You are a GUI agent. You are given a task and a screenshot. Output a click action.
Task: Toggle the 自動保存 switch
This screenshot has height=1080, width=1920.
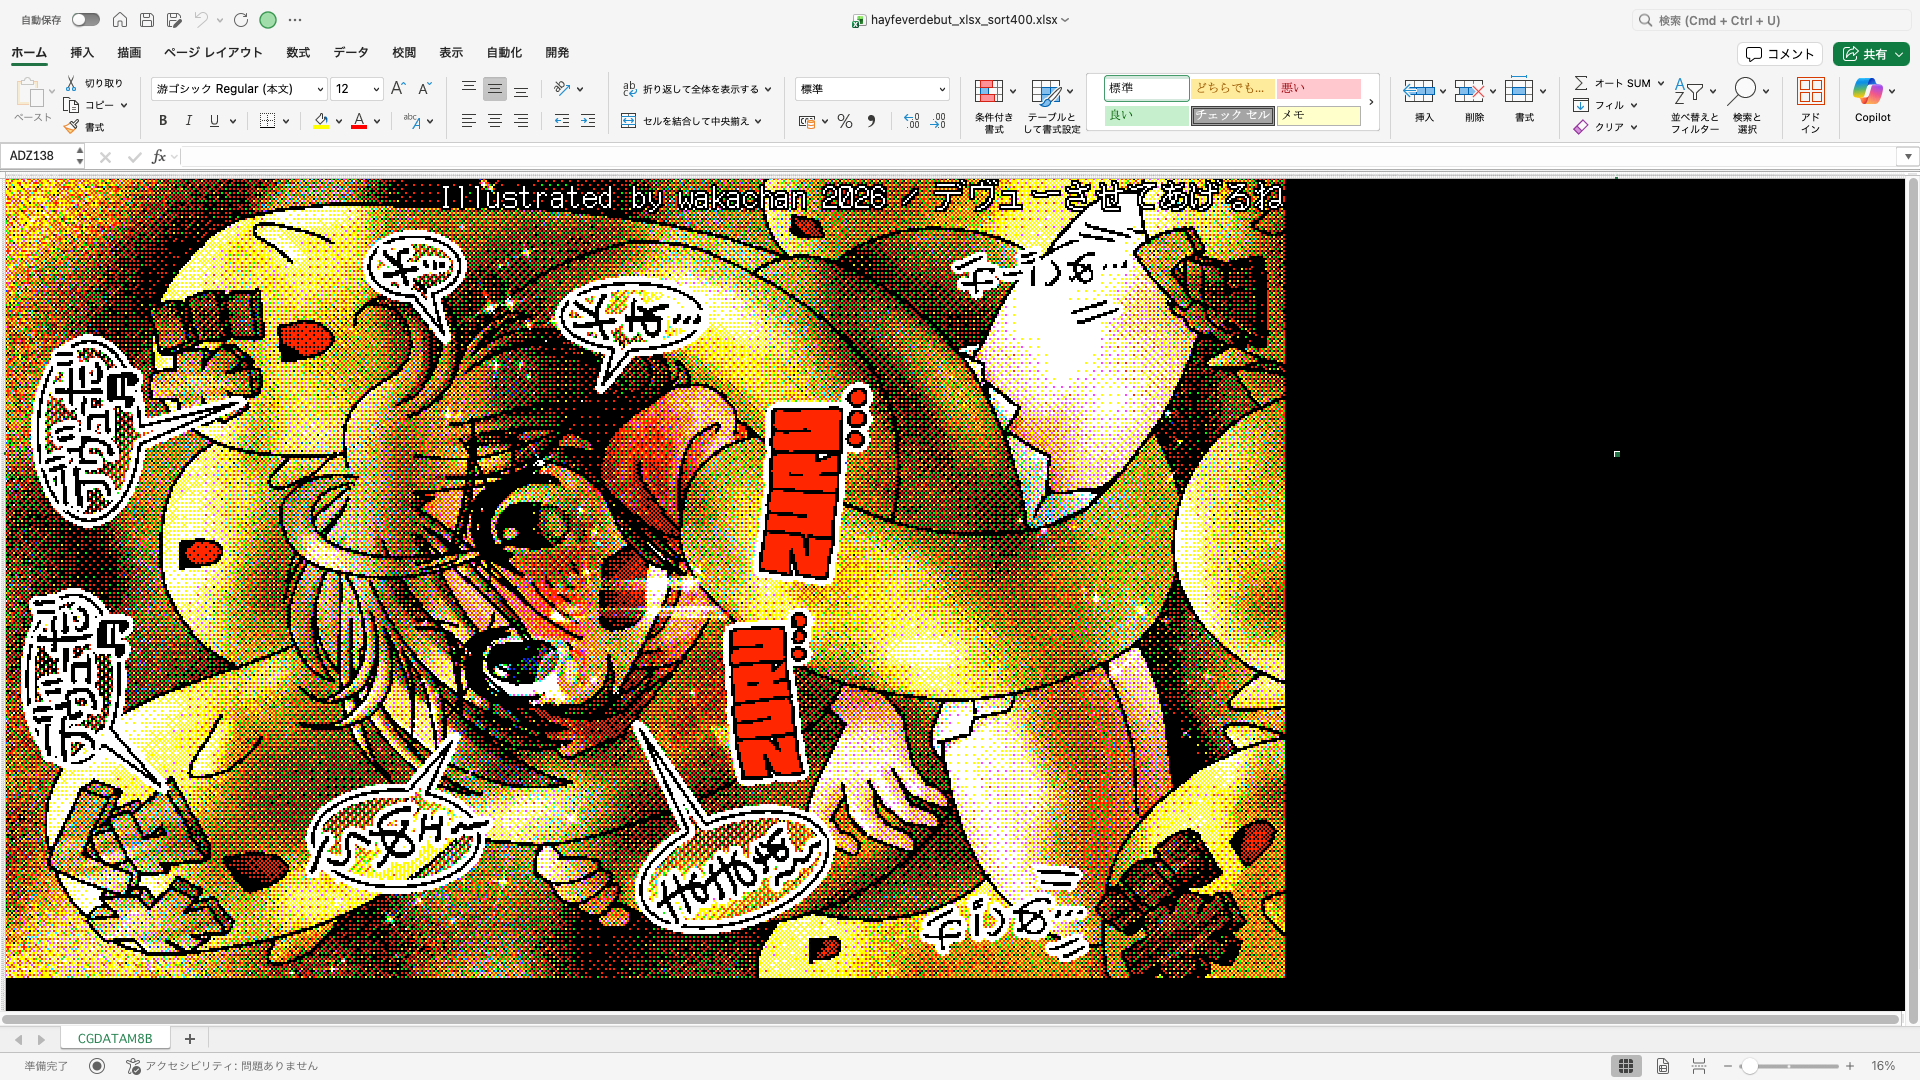[85, 19]
